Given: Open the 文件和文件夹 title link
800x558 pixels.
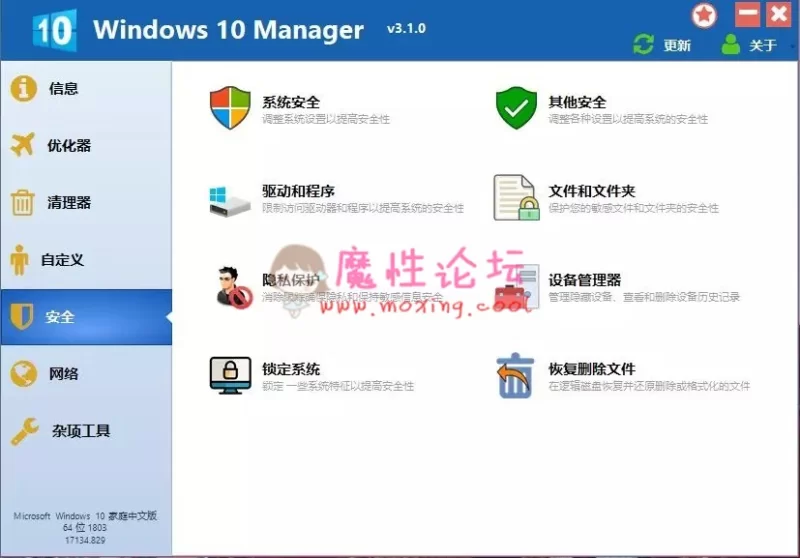Looking at the screenshot, I should (x=592, y=191).
